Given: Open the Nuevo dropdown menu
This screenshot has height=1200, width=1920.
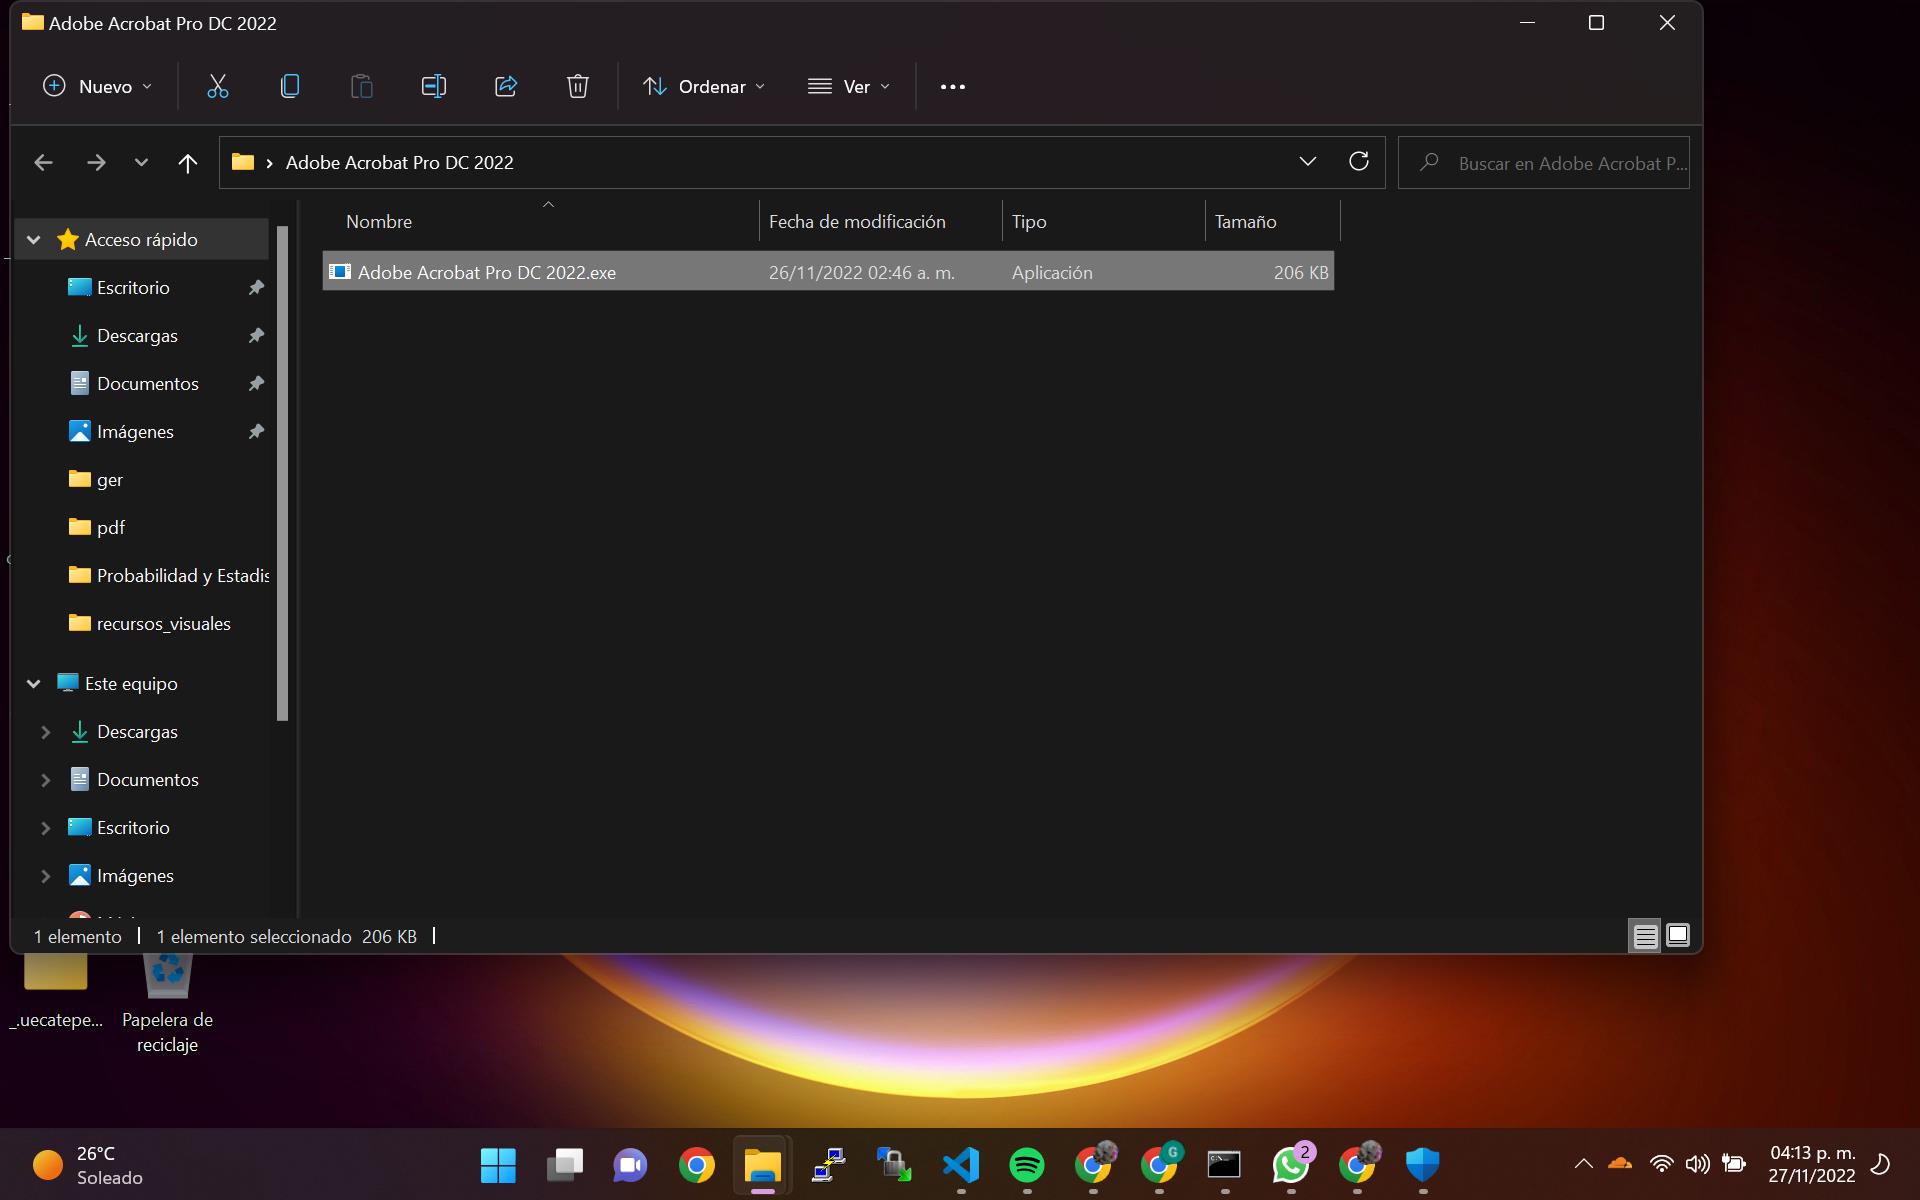Looking at the screenshot, I should tap(97, 87).
